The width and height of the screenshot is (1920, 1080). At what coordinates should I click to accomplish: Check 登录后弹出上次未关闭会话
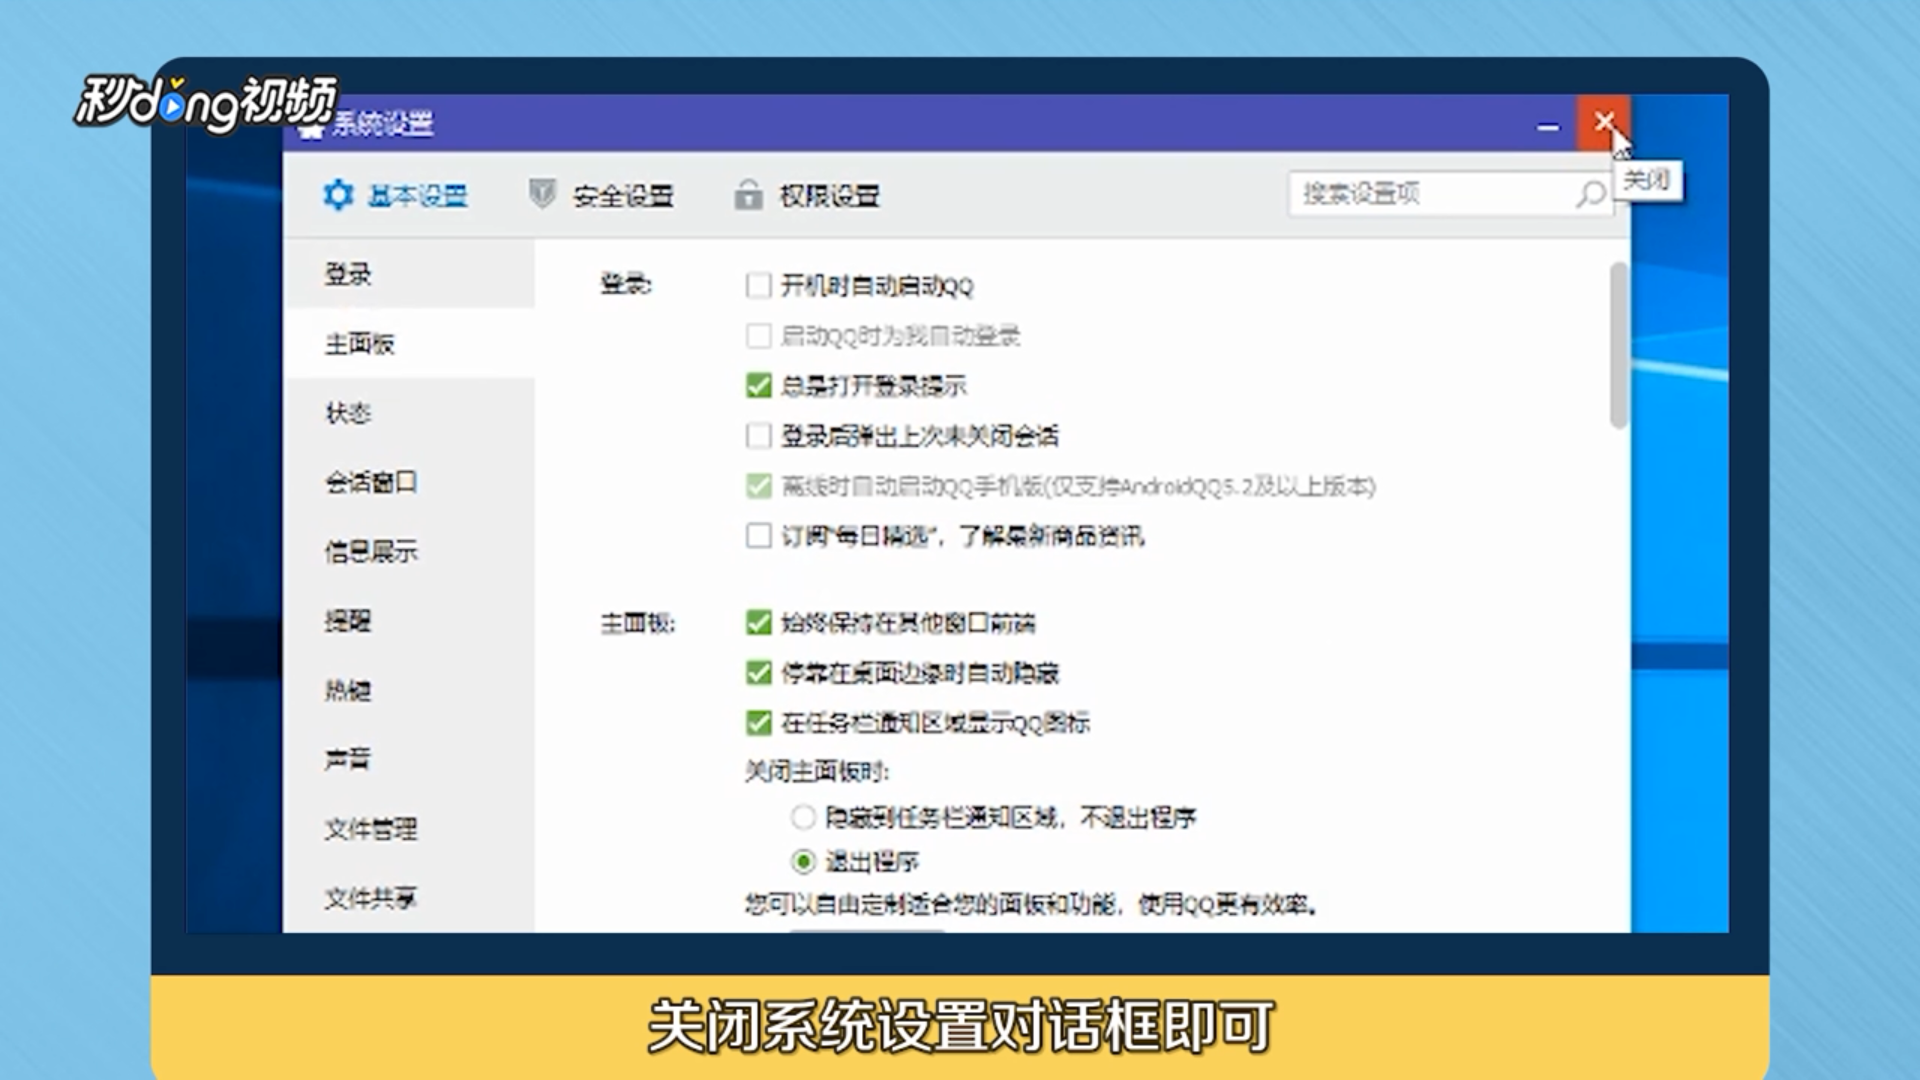tap(757, 436)
